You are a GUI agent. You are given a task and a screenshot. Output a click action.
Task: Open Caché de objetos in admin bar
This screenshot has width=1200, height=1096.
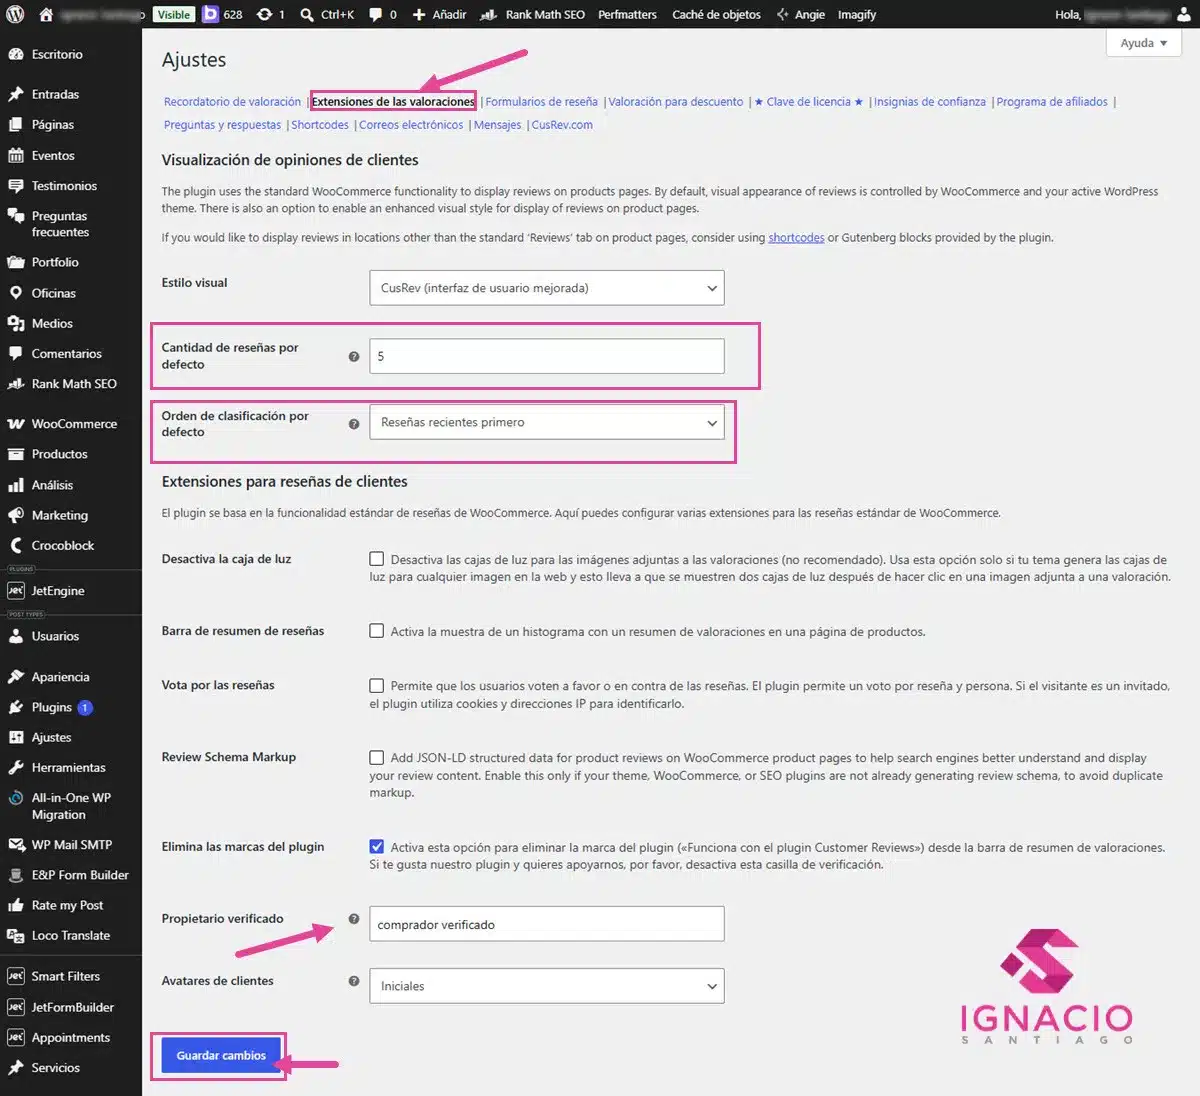(716, 14)
